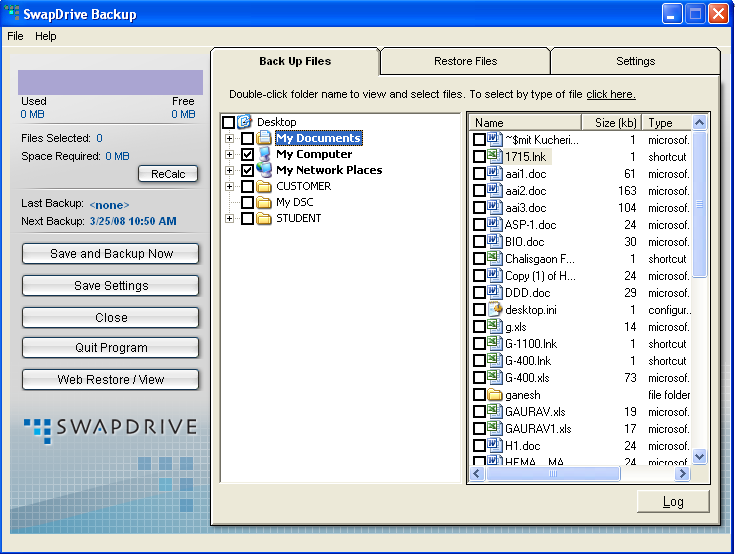Image resolution: width=735 pixels, height=554 pixels.
Task: Click the My Documents folder icon
Action: pos(264,138)
